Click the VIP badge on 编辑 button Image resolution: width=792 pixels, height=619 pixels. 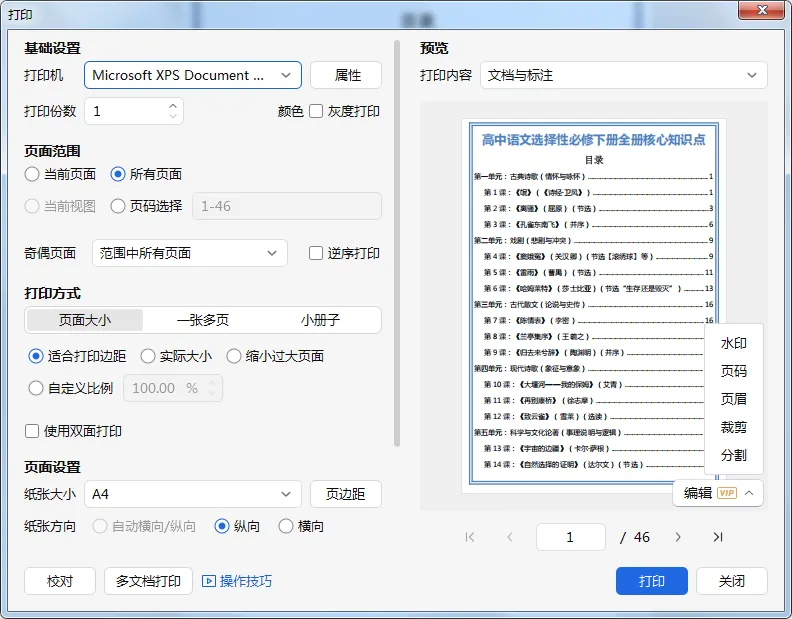click(727, 493)
